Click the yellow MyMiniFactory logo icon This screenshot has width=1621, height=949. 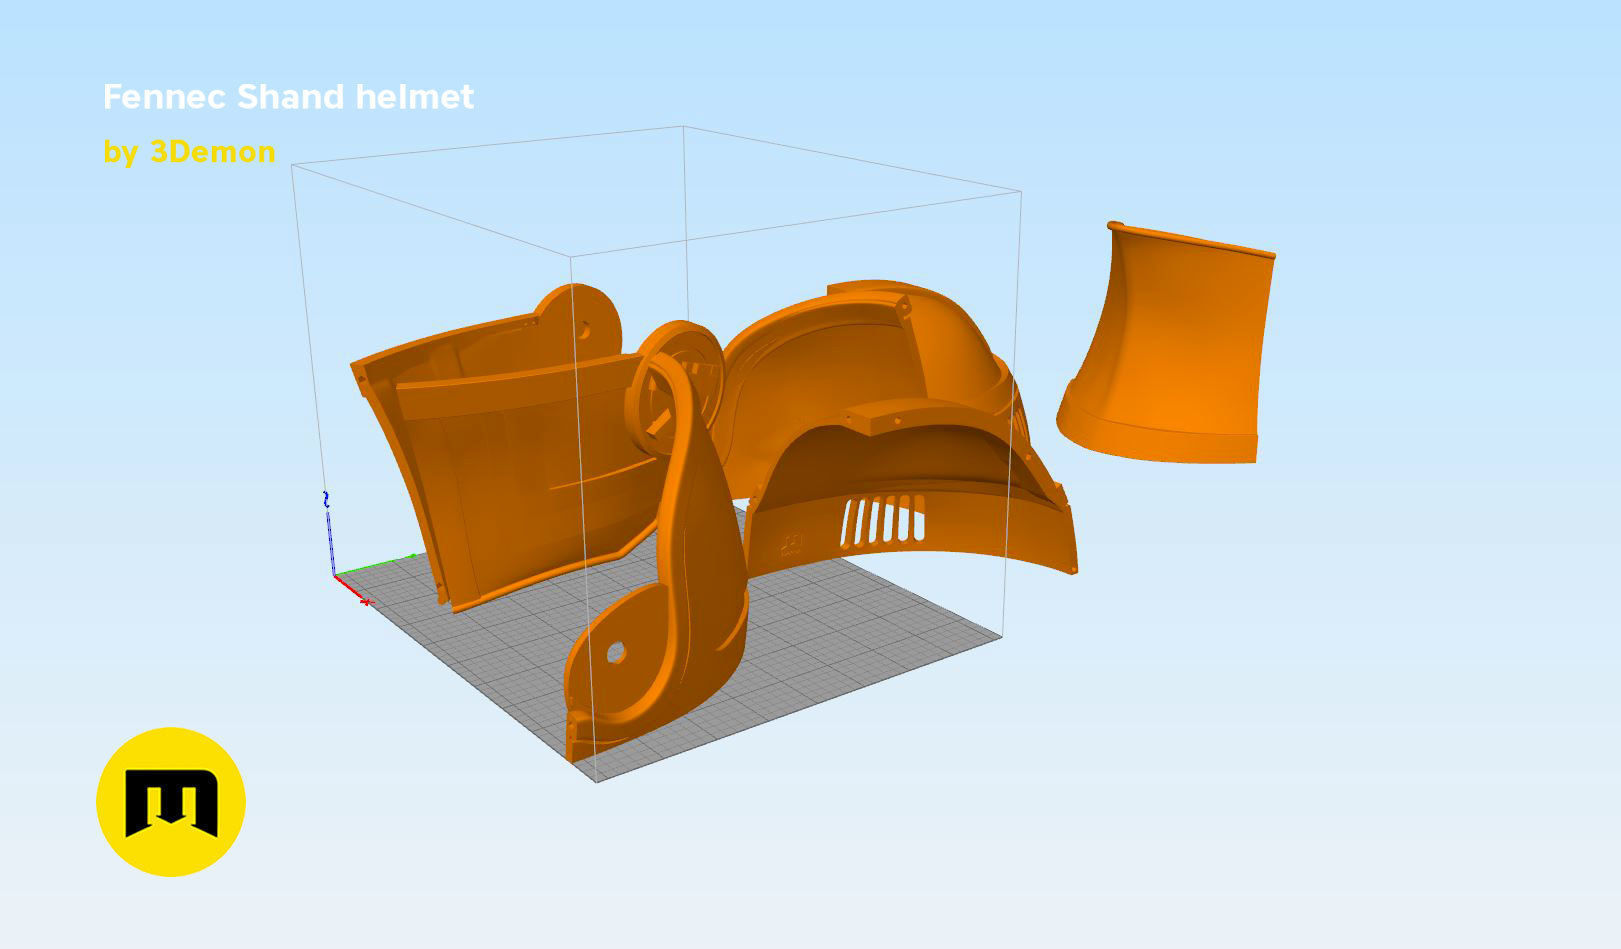171,802
